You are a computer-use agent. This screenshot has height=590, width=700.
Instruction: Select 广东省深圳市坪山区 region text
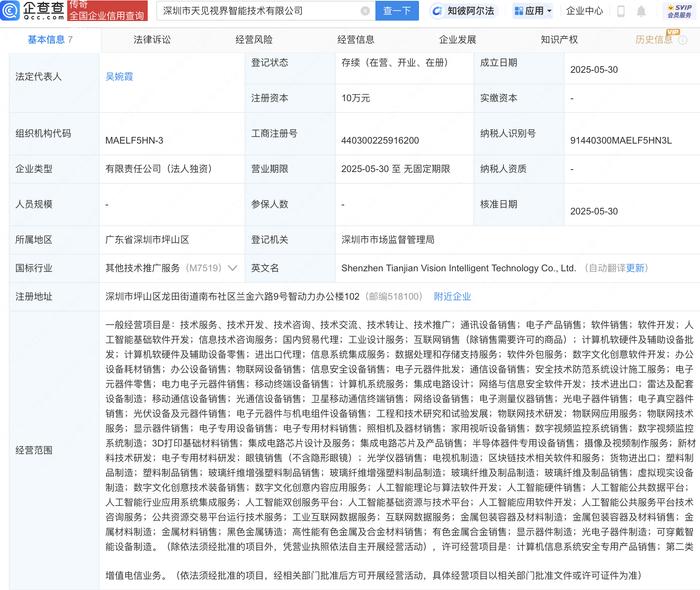coord(147,240)
